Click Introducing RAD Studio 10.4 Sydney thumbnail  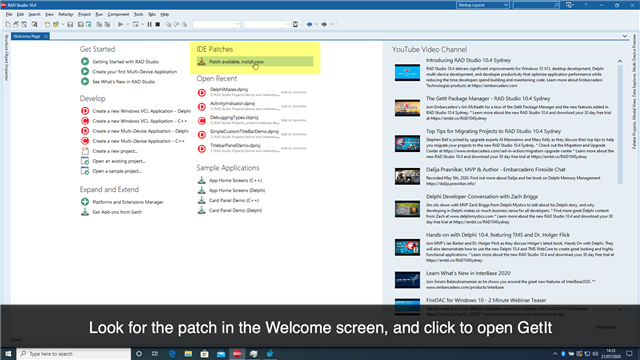[x=407, y=73]
